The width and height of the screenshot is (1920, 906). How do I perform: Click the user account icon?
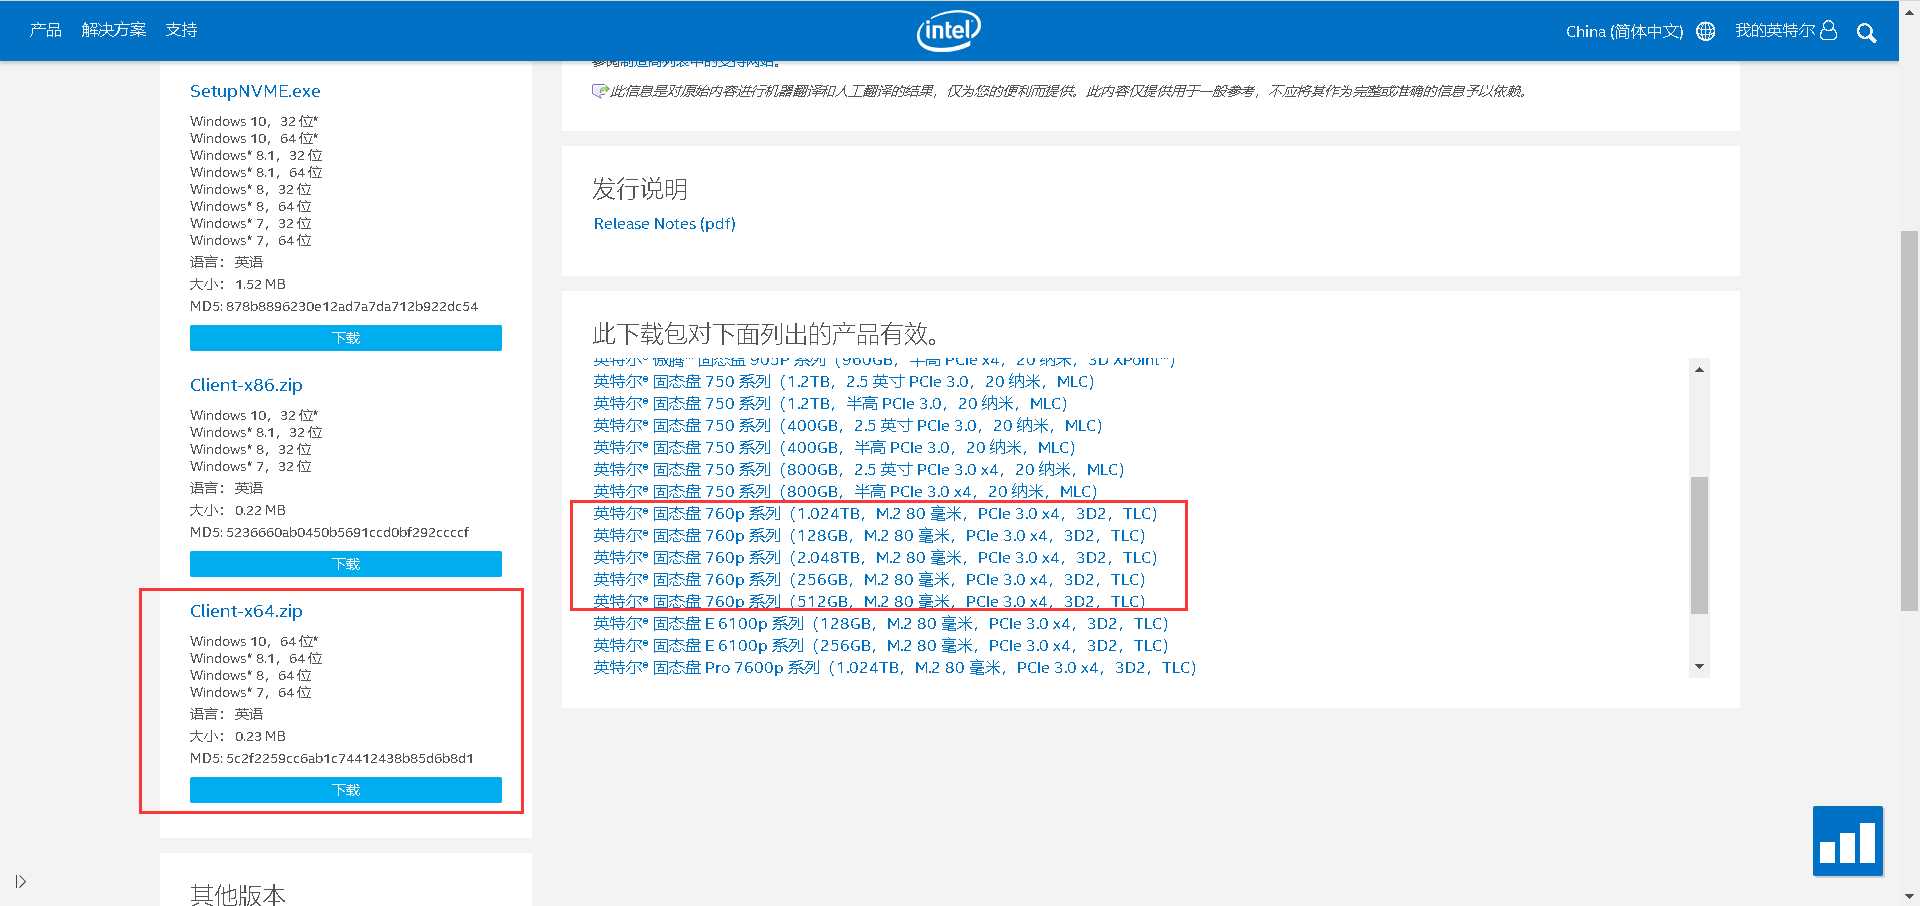(1829, 30)
